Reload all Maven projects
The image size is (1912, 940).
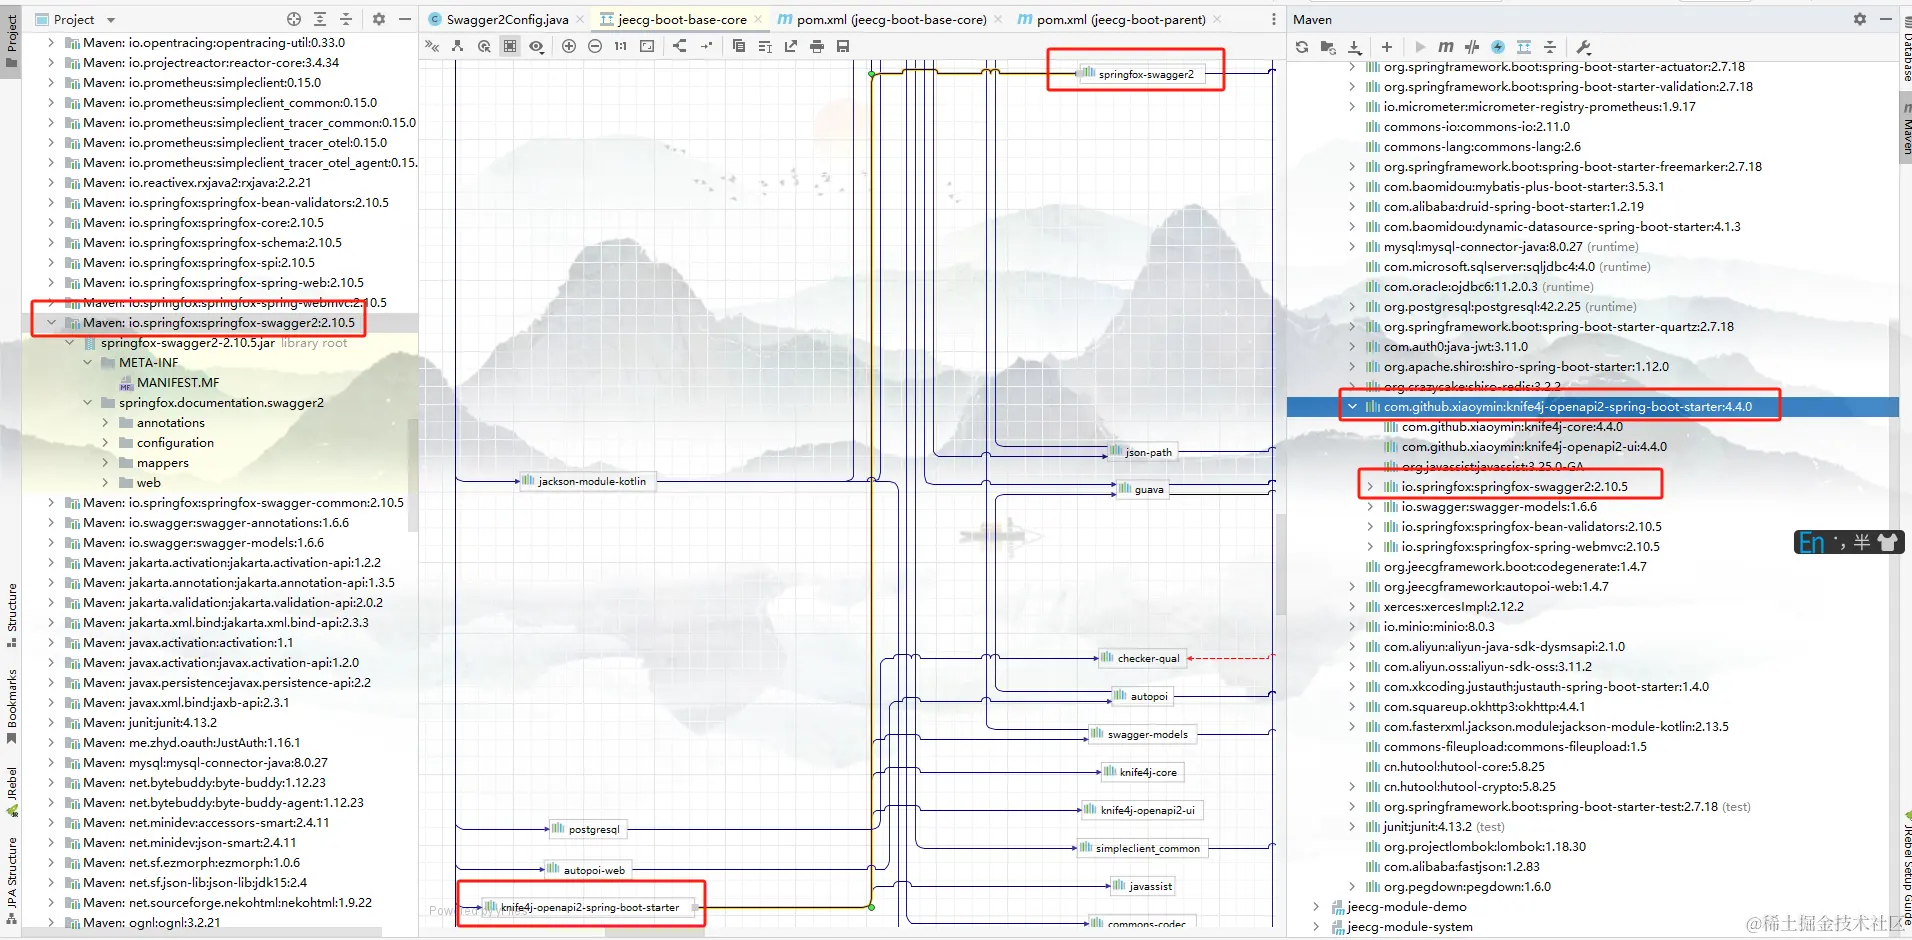(x=1302, y=47)
